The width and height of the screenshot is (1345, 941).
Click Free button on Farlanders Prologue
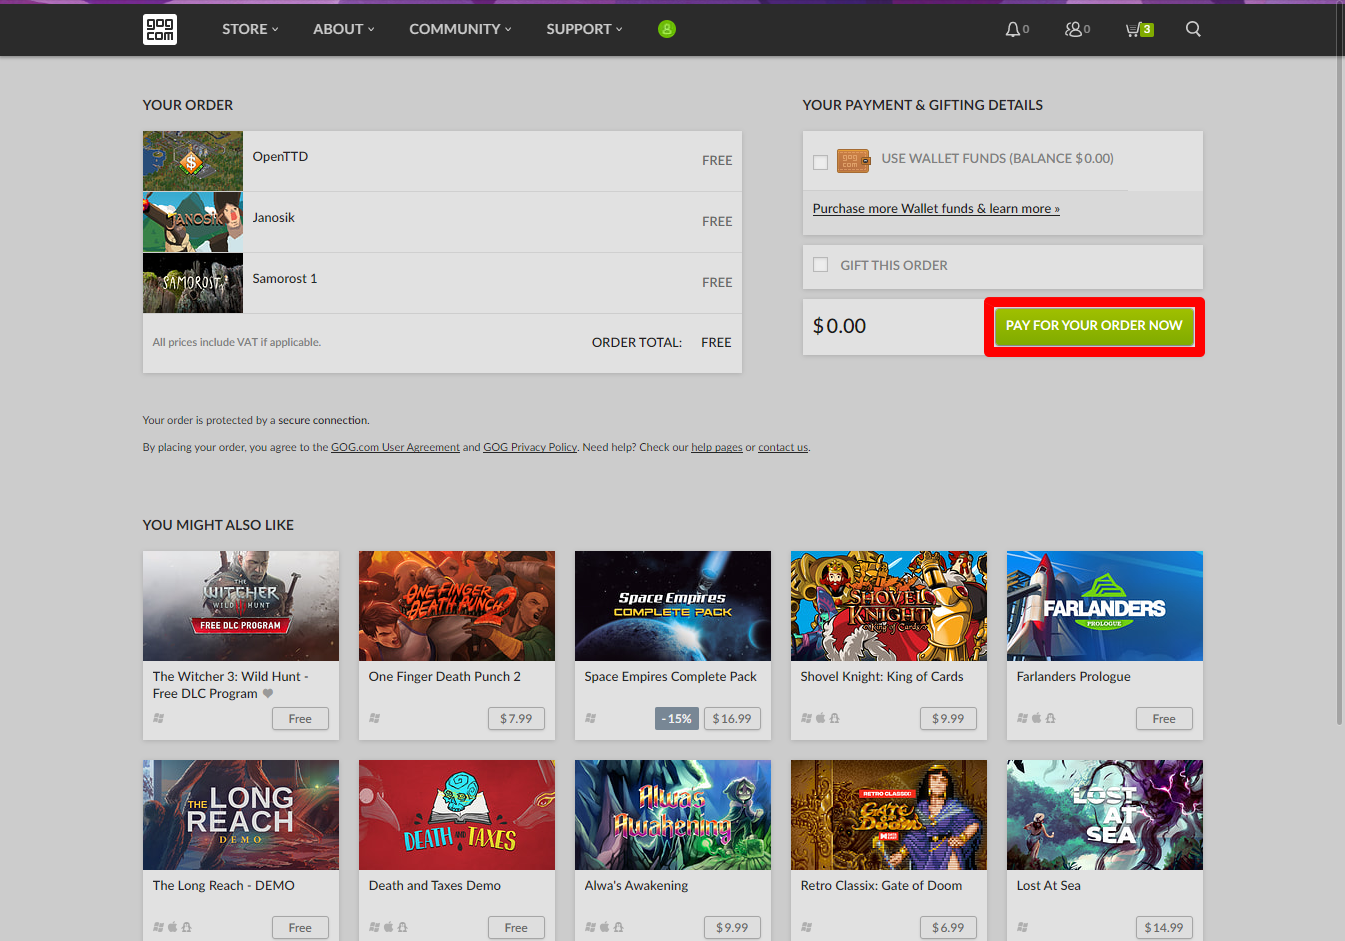click(x=1164, y=718)
